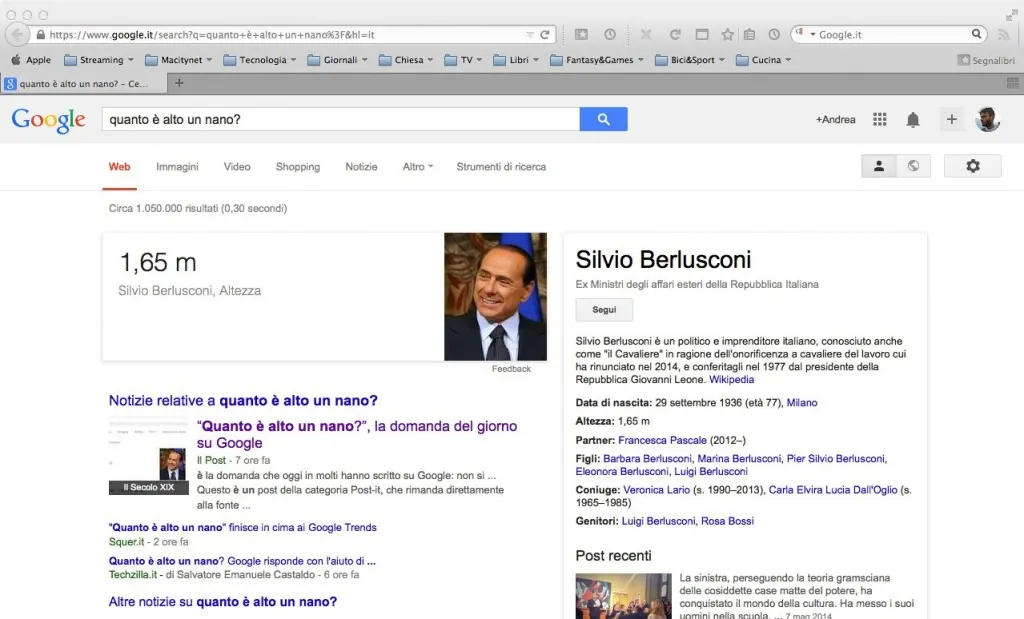Screen dimensions: 1024x619
Task: Open the Tecnologia bookmarks folder
Action: (x=254, y=60)
